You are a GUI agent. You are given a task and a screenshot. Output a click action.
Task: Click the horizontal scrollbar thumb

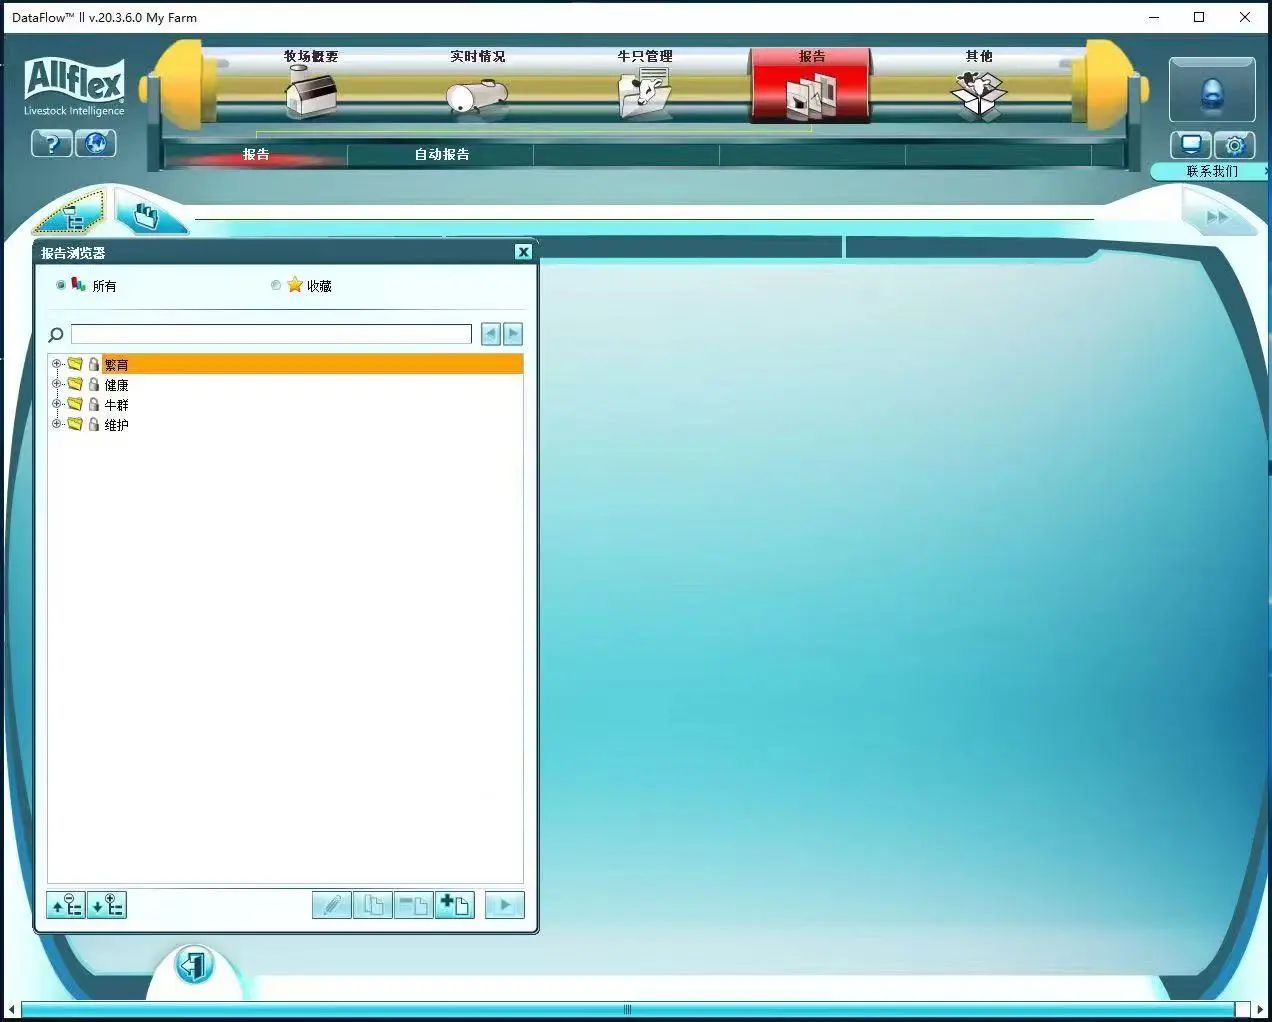tap(627, 1009)
